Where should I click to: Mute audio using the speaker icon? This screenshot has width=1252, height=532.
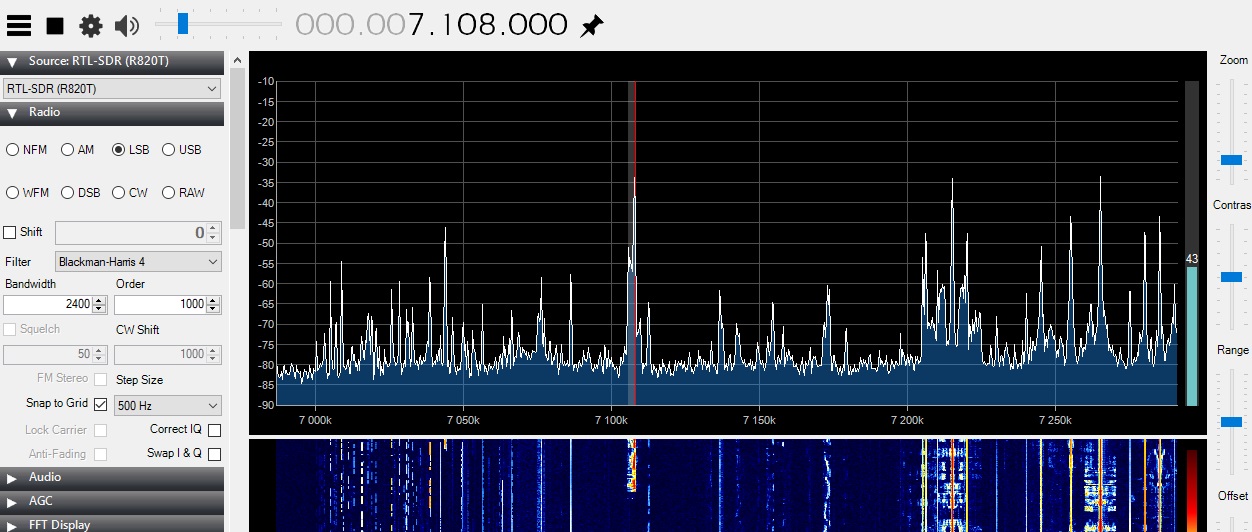[x=127, y=25]
